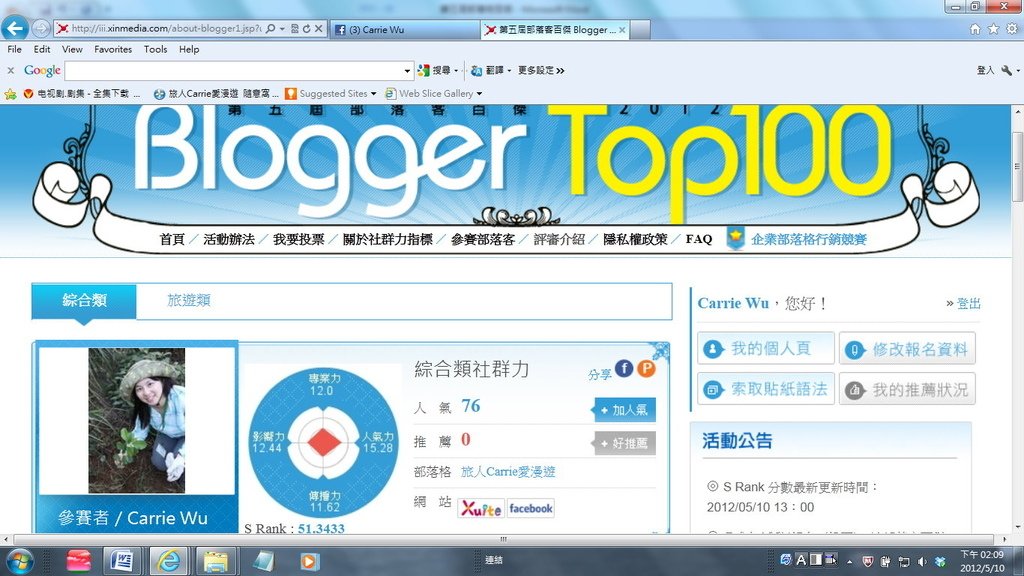Screen dimensions: 1024x576
Task: Open the red pinned app on the taskbar
Action: pos(78,561)
